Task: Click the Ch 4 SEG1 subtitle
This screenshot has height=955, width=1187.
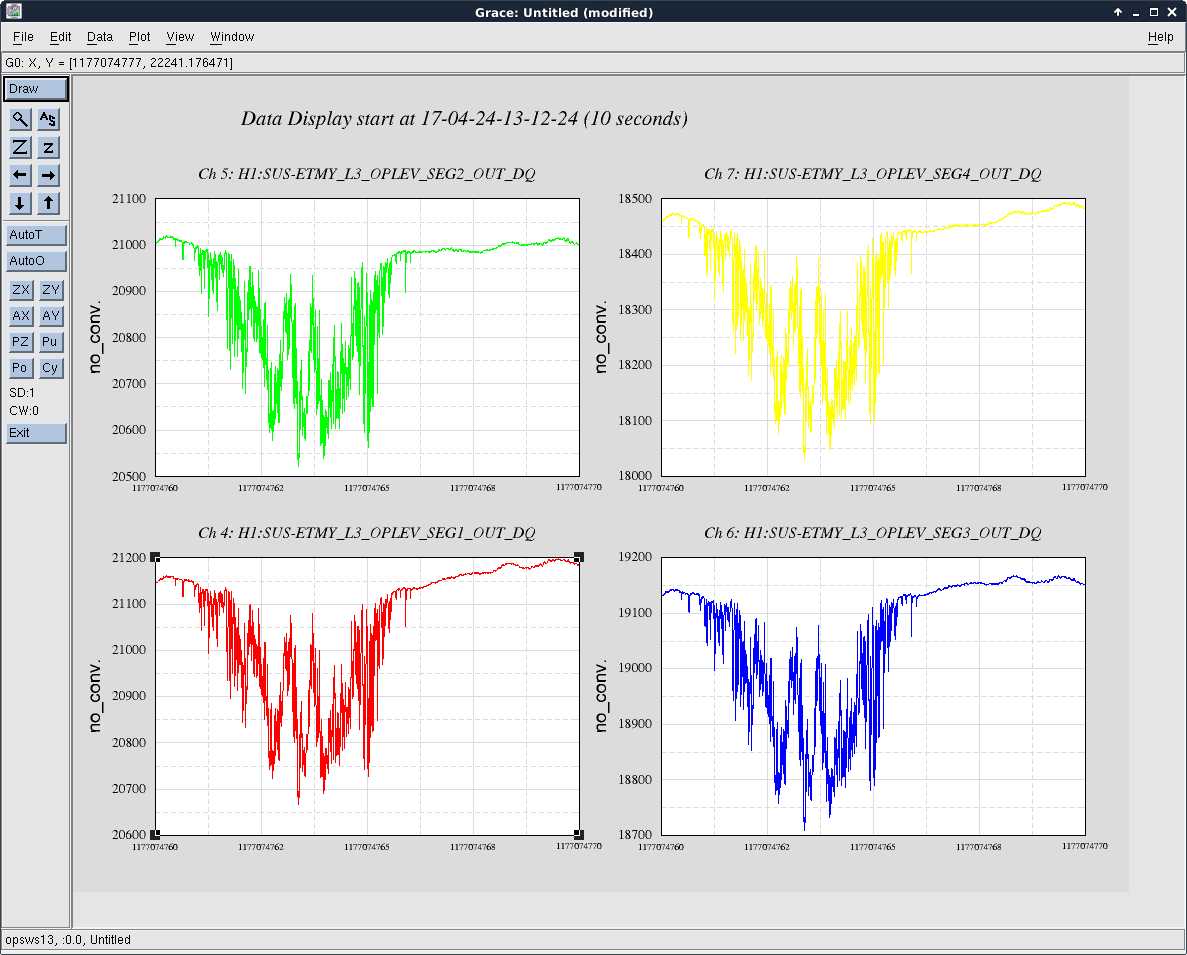Action: (367, 533)
